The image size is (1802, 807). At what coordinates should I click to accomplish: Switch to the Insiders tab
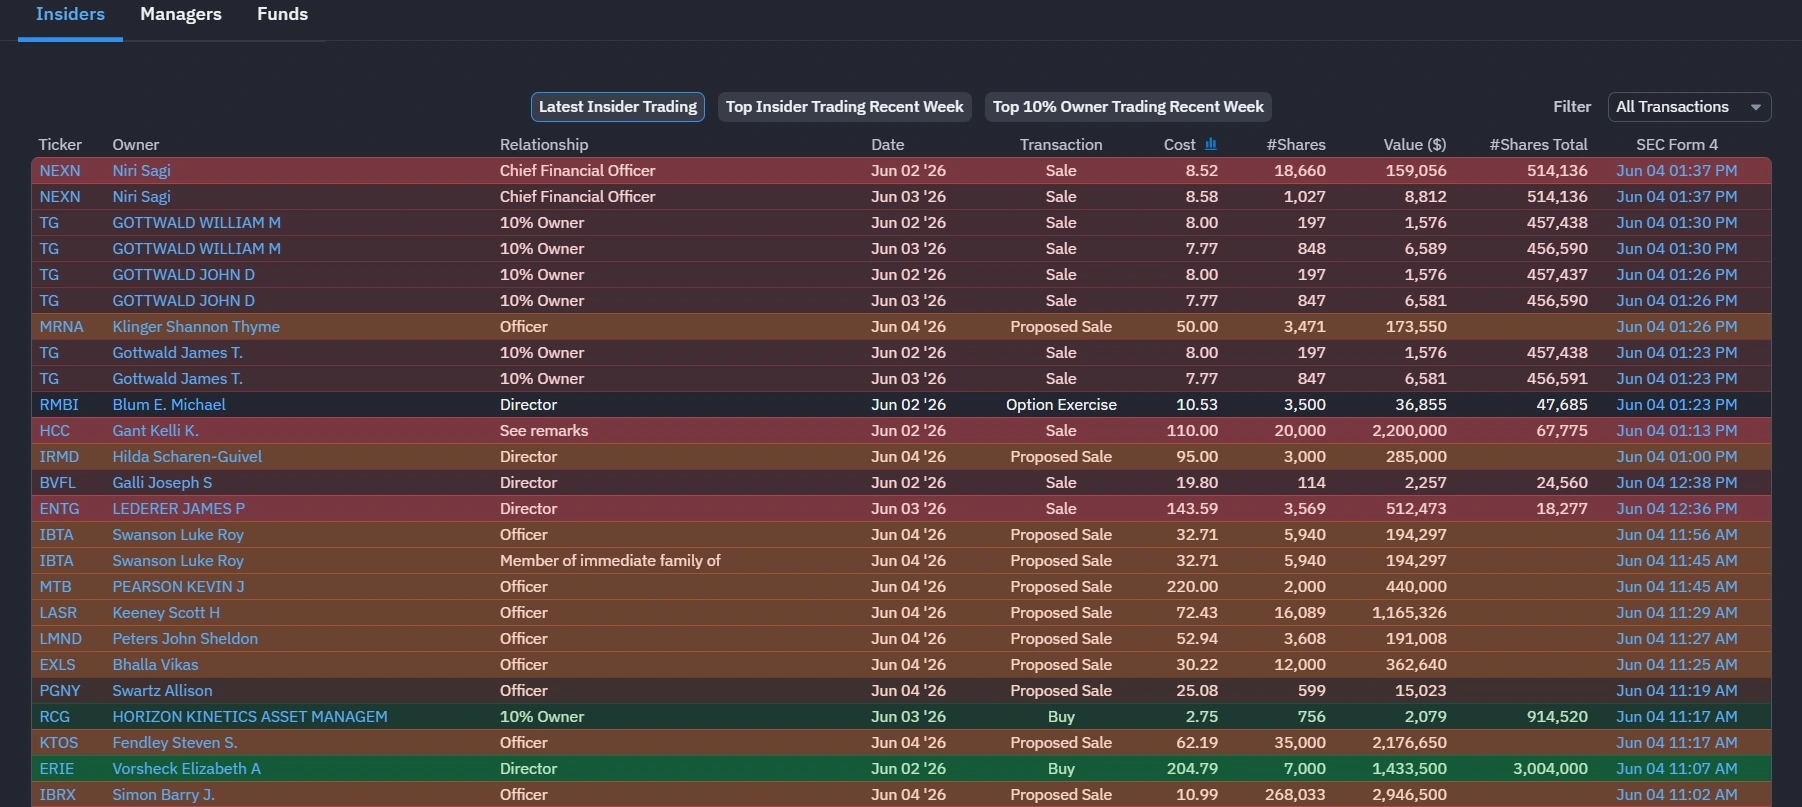pyautogui.click(x=70, y=15)
